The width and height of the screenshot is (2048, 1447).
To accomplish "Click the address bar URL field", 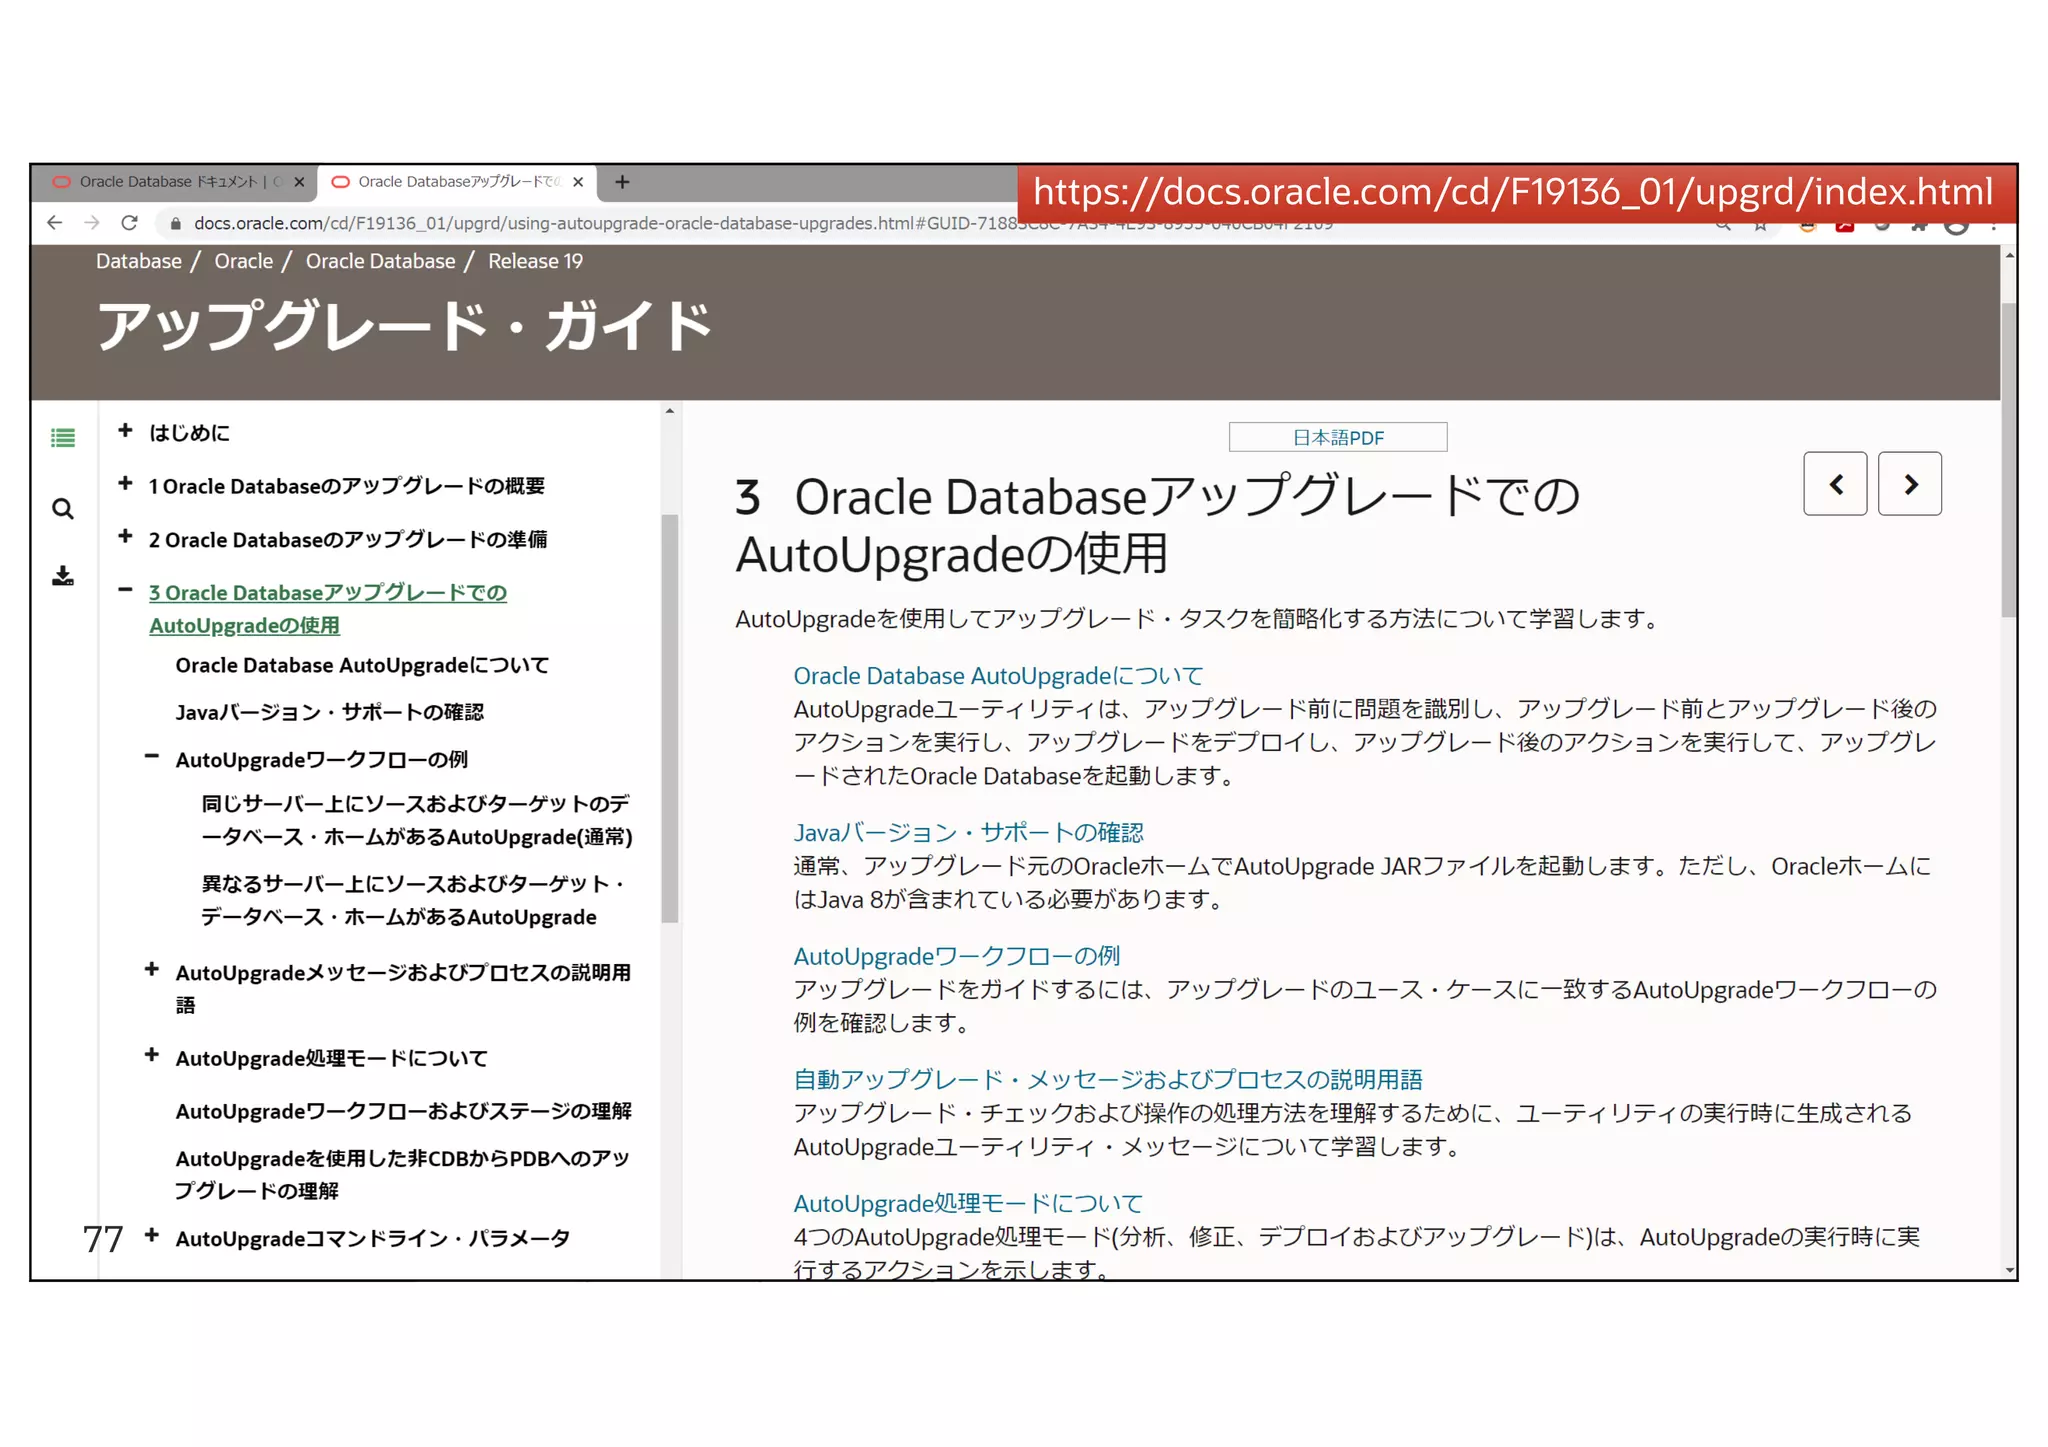I will 762,223.
